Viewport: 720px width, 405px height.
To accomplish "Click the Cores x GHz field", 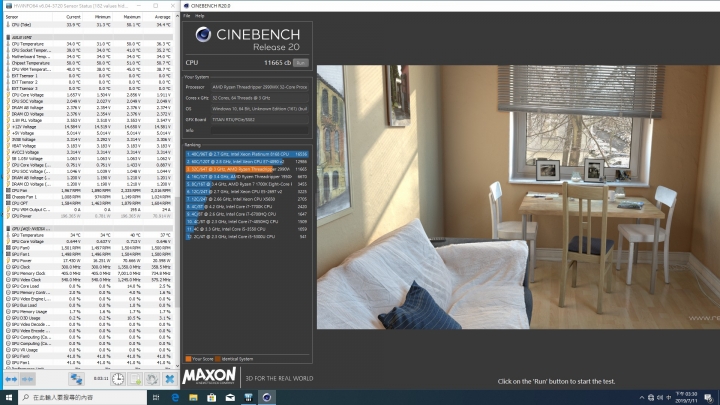I will click(259, 98).
